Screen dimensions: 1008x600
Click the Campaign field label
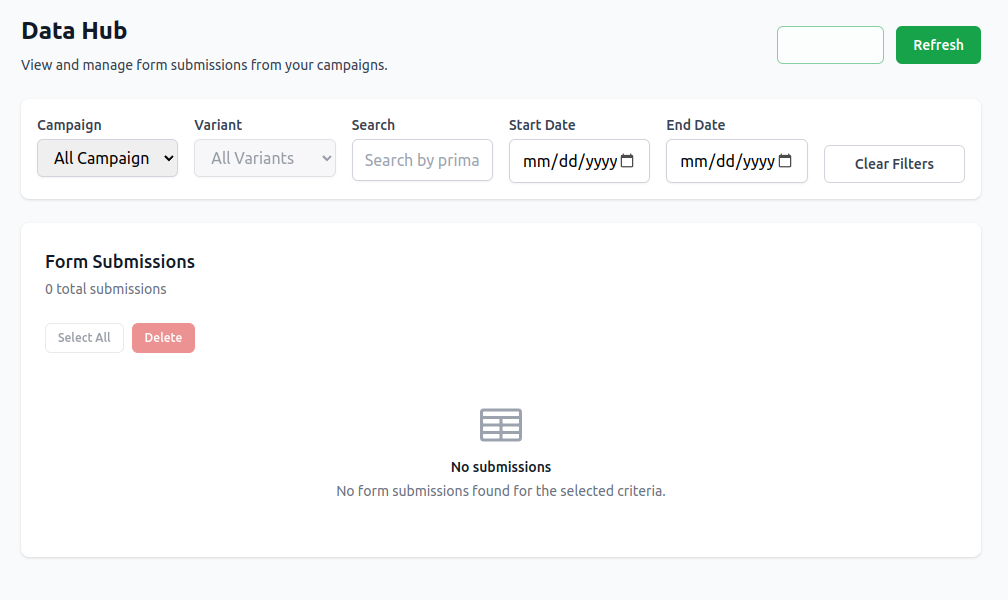click(69, 125)
